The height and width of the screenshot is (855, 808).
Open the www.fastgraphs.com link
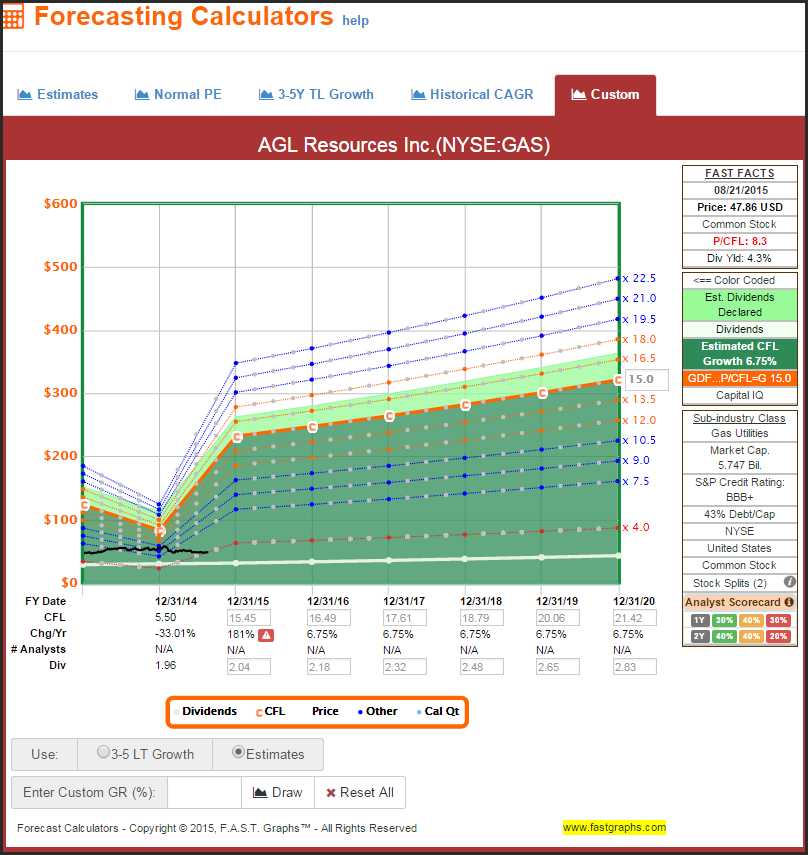(x=614, y=828)
